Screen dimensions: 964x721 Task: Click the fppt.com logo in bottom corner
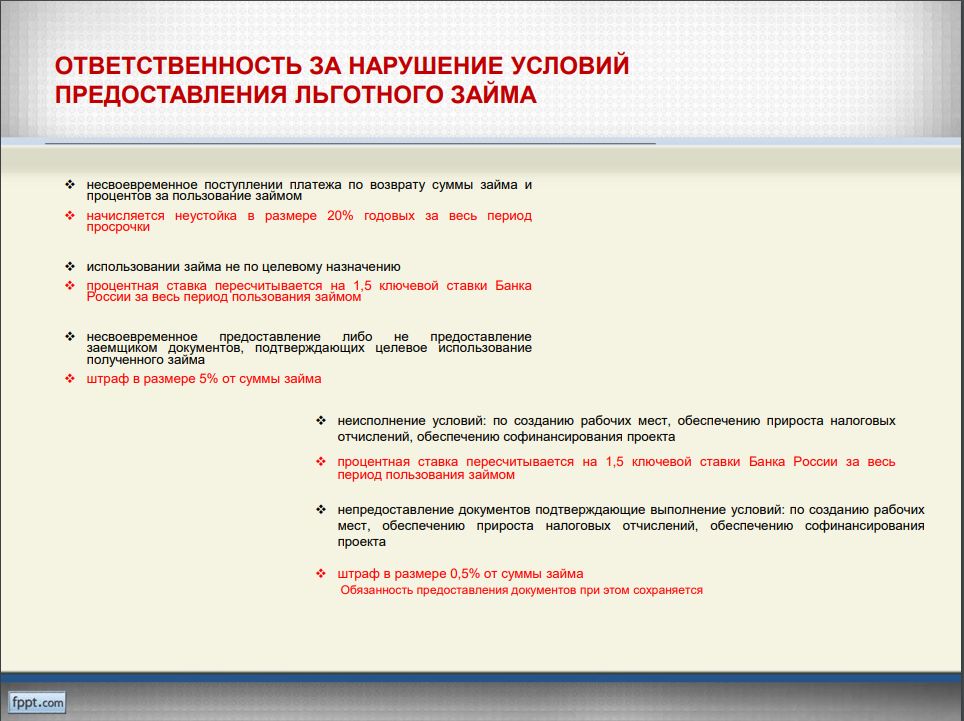pos(38,702)
